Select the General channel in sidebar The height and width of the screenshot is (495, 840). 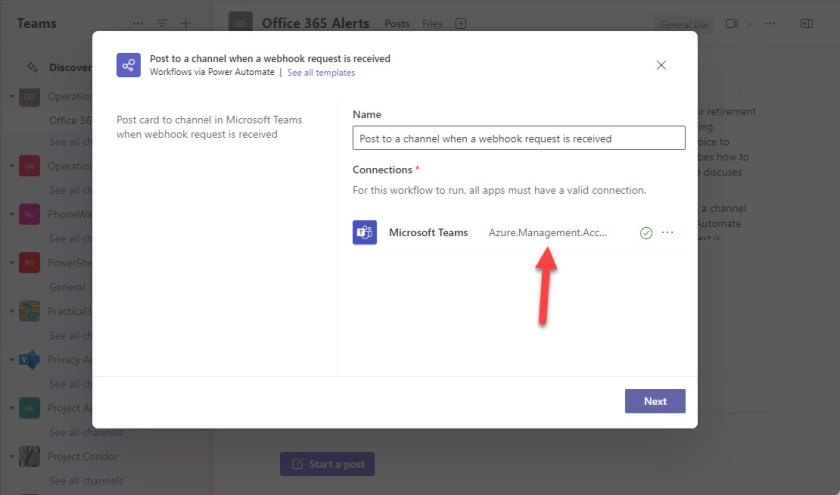[x=67, y=287]
